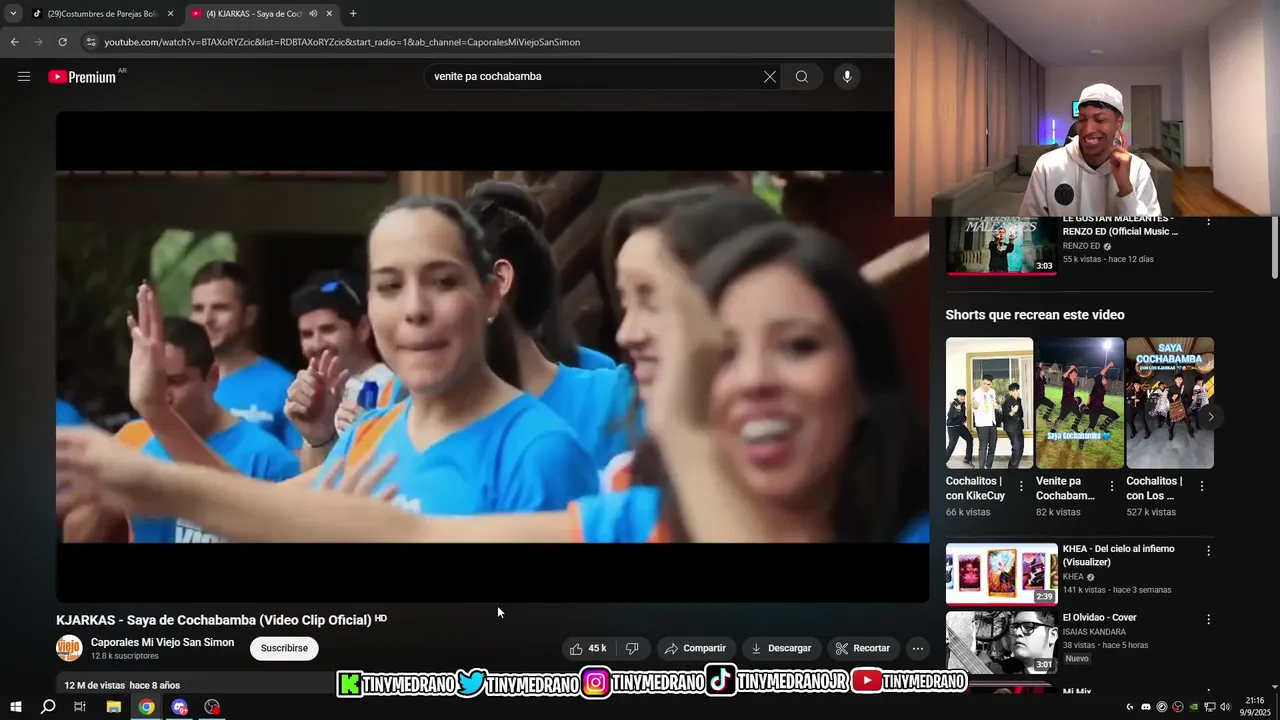This screenshot has width=1280, height=720.
Task: Show next shorts with right arrow
Action: [1210, 417]
